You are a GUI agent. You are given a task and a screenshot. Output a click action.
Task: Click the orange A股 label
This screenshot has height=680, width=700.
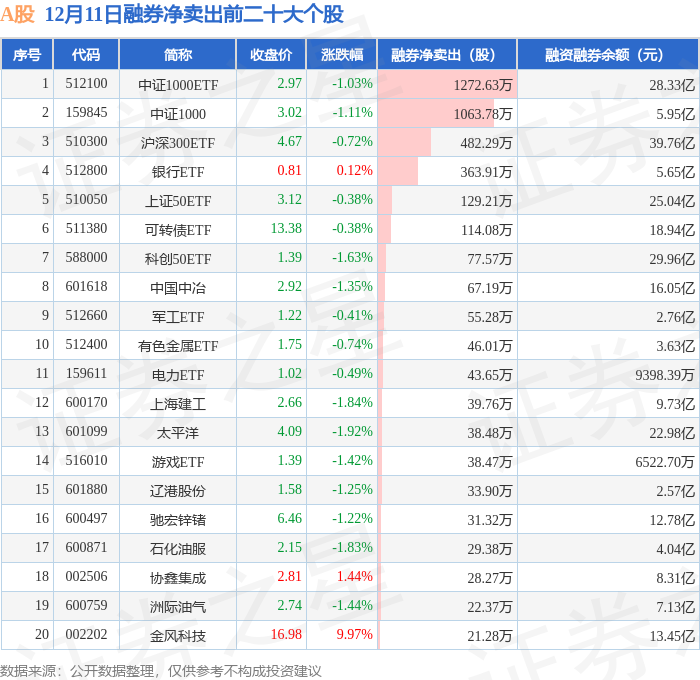coord(17,14)
